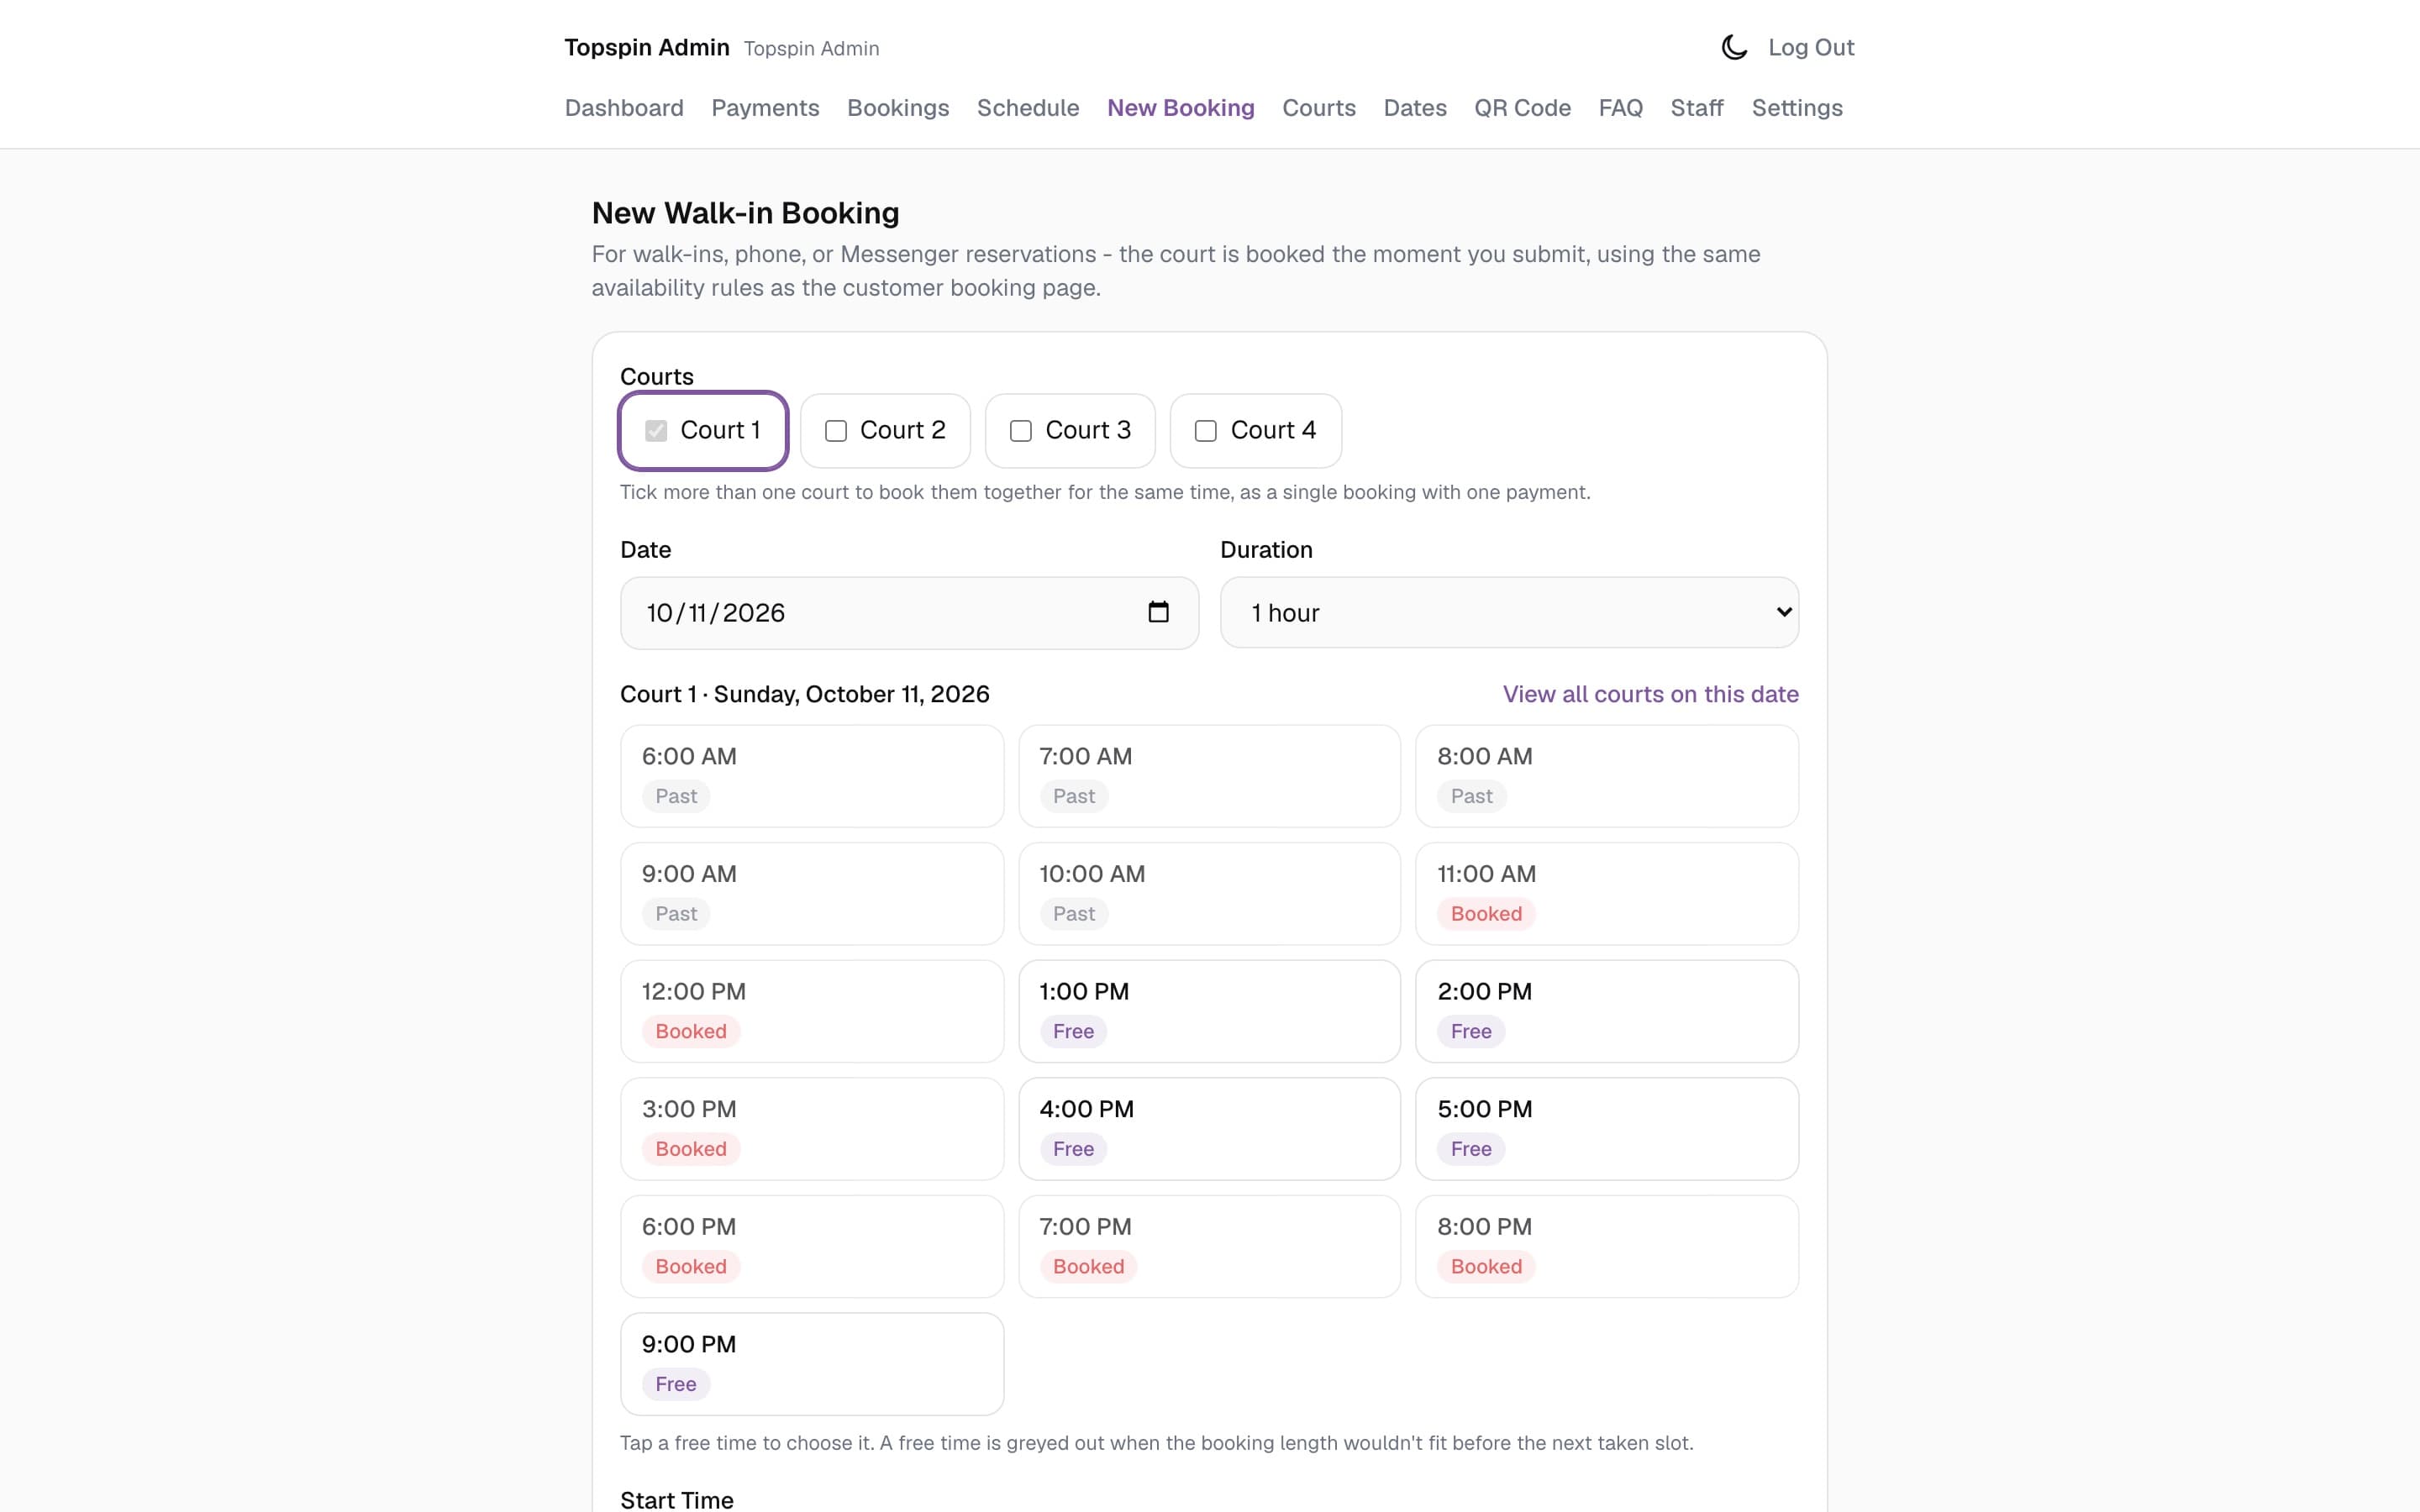
Task: Open the Courts tab
Action: pos(1319,108)
